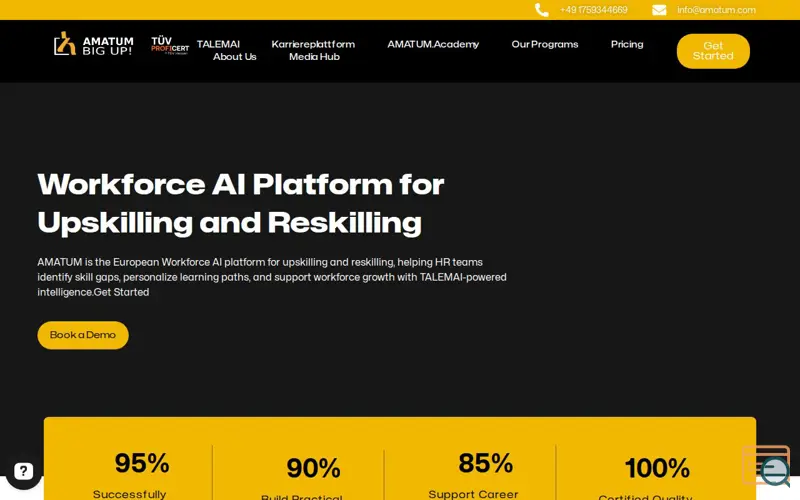This screenshot has height=500, width=800.
Task: Click the Successfully label under 95%
Action: [x=130, y=494]
